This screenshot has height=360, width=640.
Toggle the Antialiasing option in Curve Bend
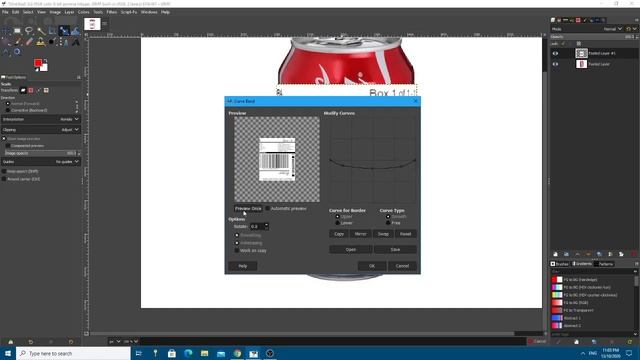(237, 243)
